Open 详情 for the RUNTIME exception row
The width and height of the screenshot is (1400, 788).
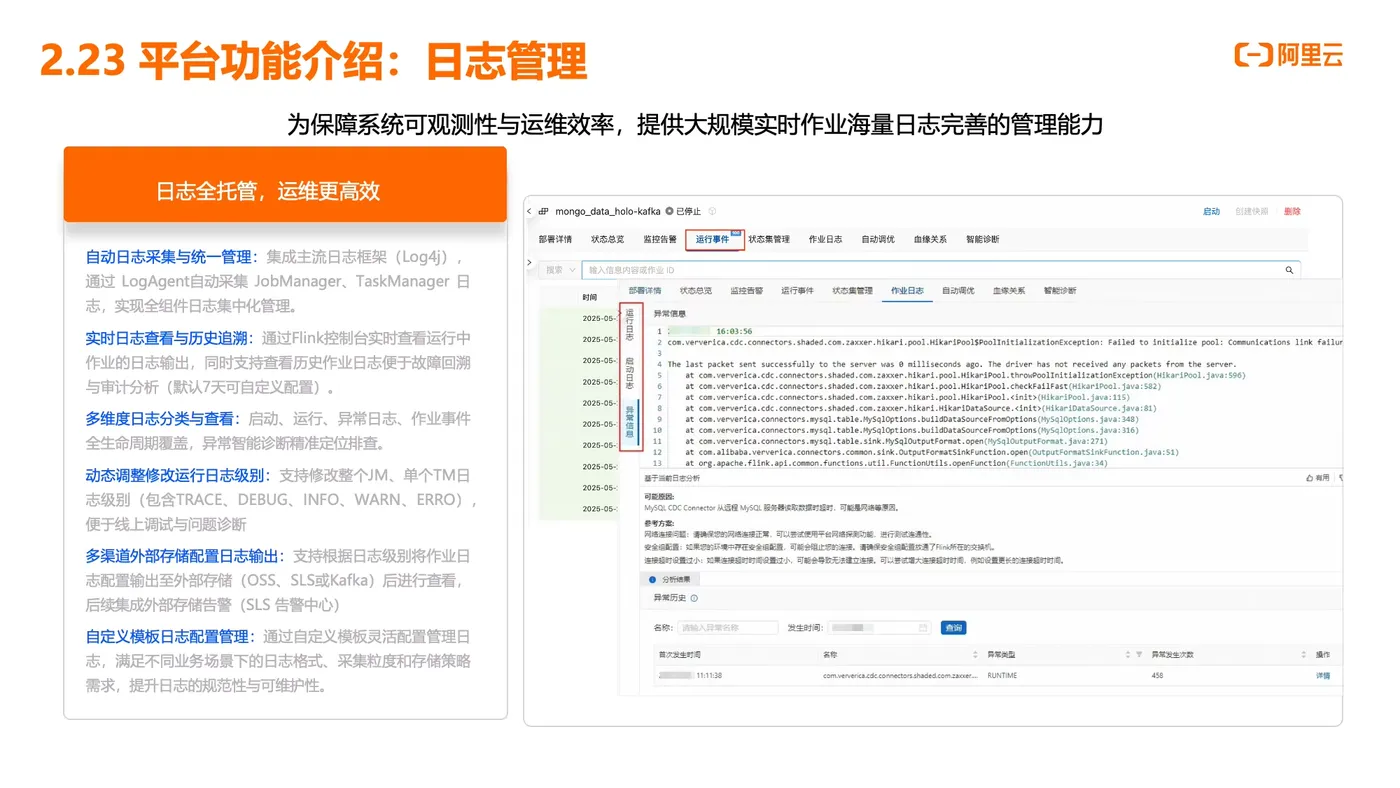point(1322,674)
